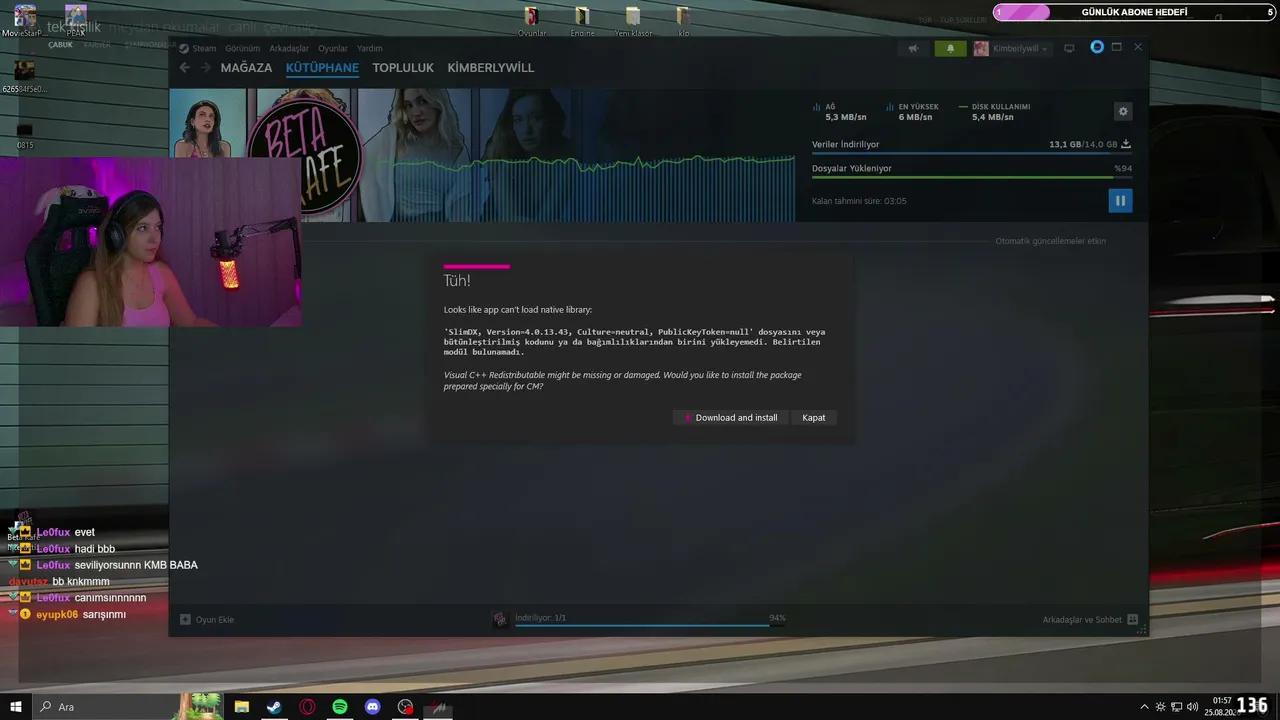Pause the current download
This screenshot has width=1280, height=720.
click(1120, 201)
